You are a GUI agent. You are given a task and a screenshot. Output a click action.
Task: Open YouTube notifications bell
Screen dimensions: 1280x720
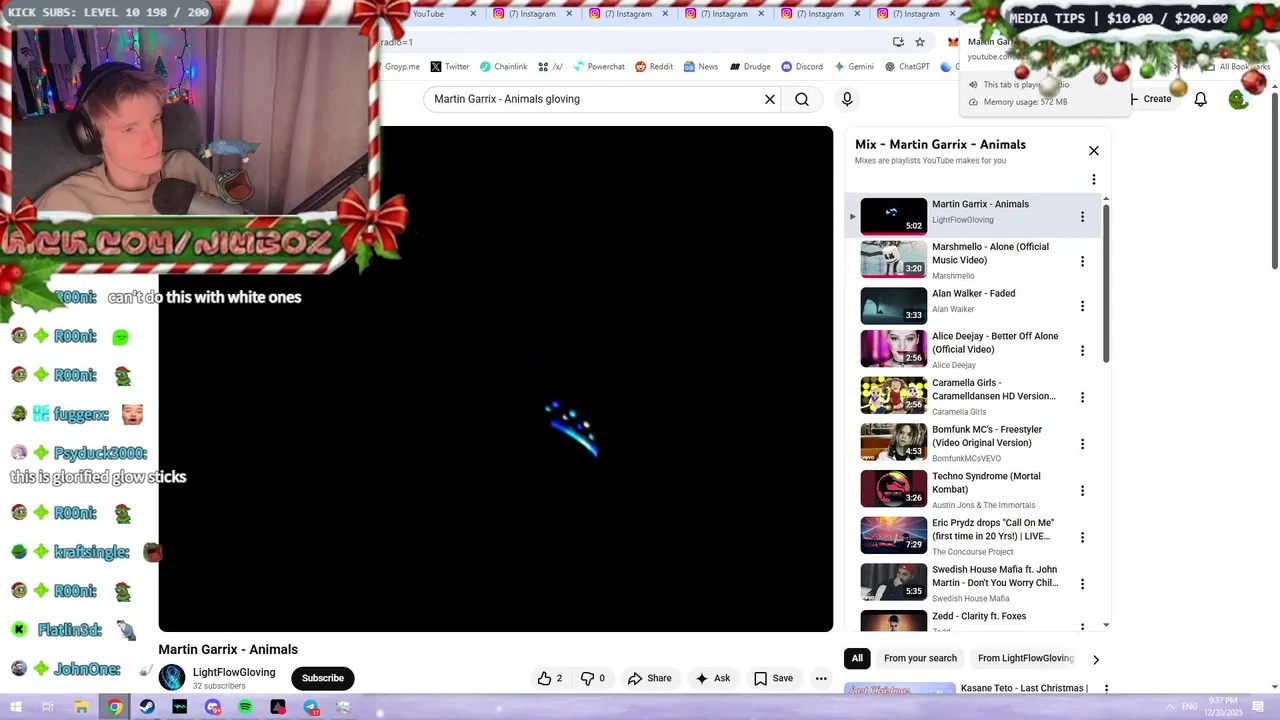click(x=1200, y=99)
